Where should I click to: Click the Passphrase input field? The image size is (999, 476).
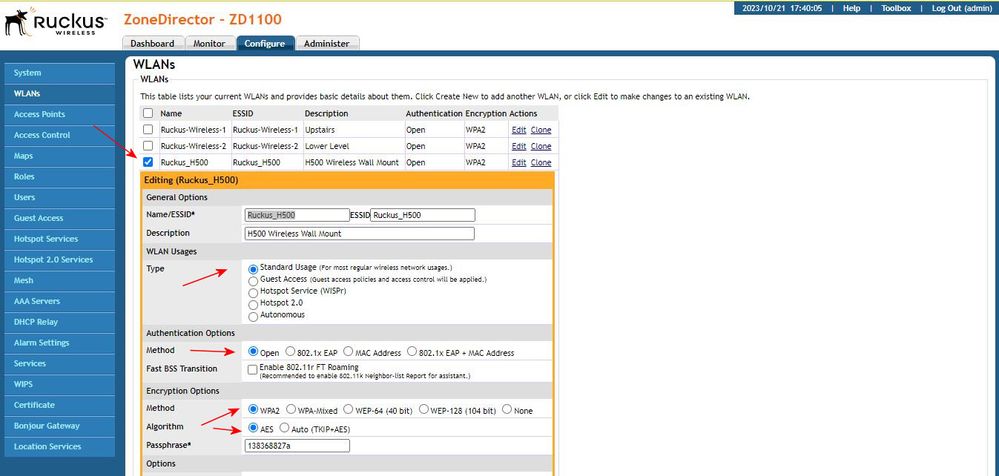(x=297, y=445)
